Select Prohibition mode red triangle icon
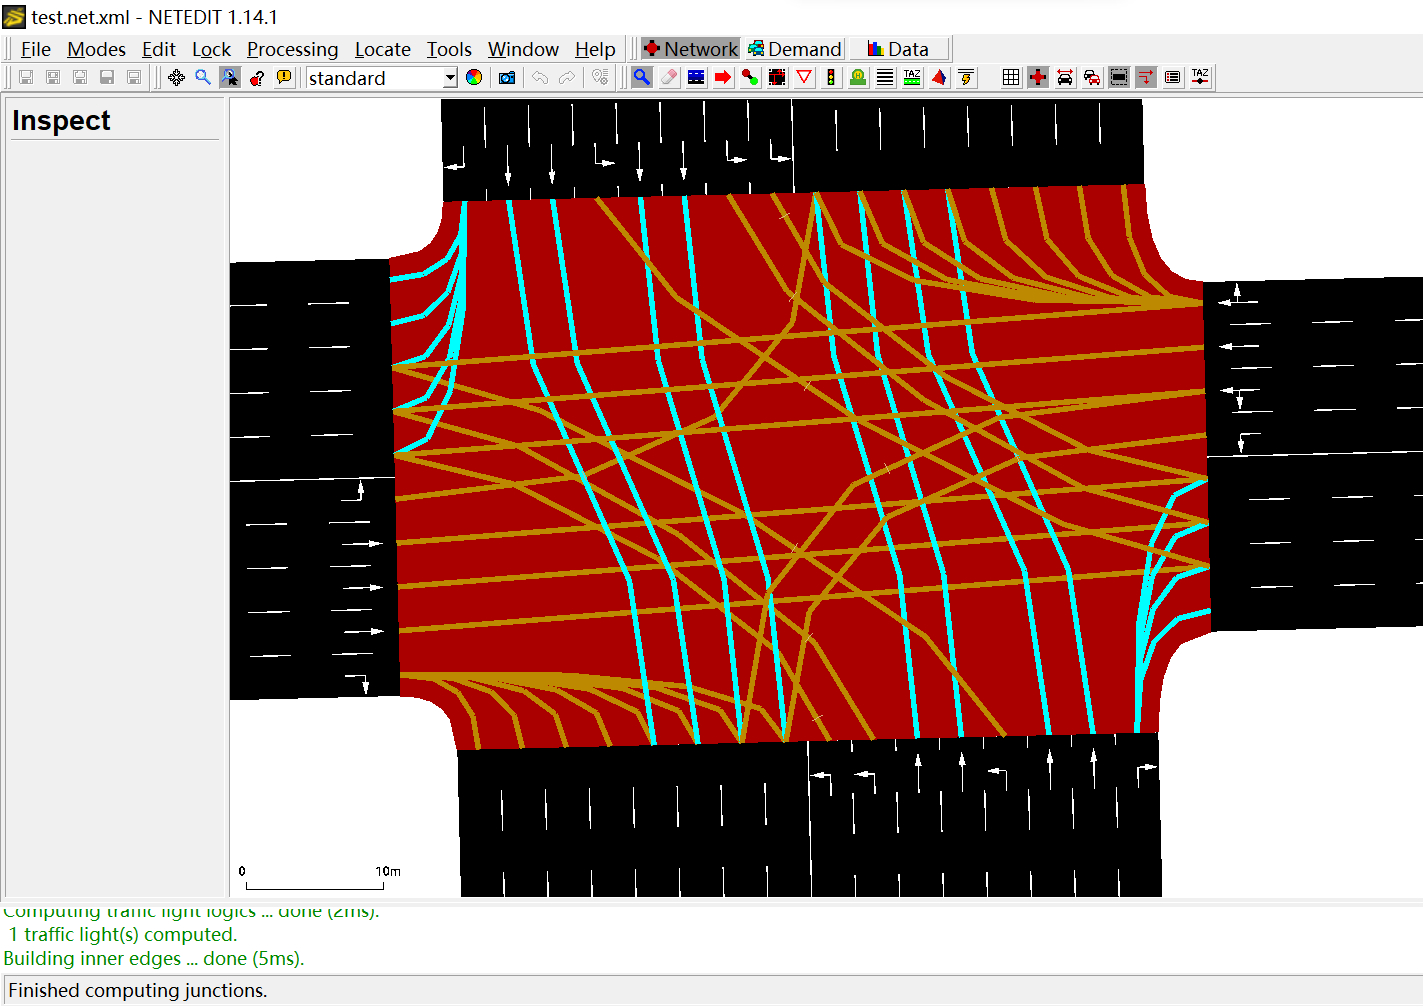The height and width of the screenshot is (1006, 1423). [804, 77]
